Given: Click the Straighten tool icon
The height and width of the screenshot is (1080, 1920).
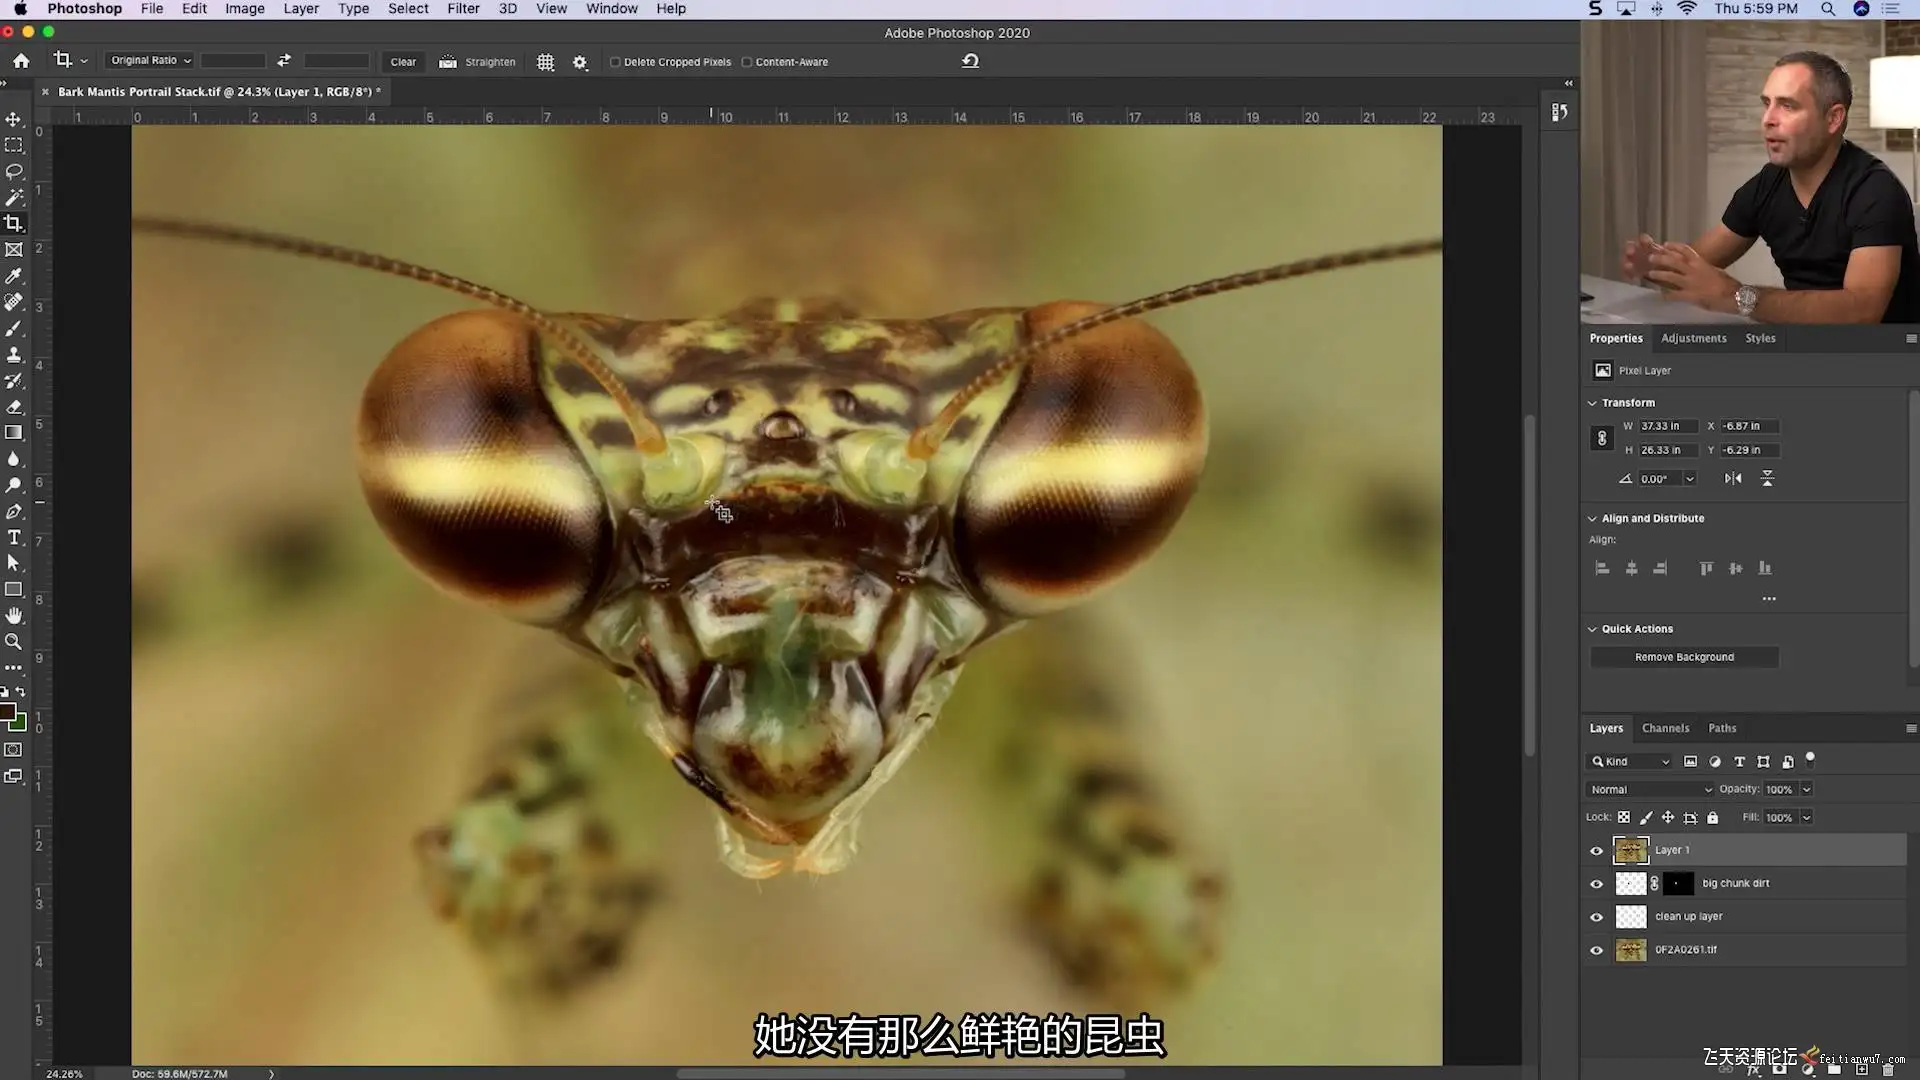Looking at the screenshot, I should point(448,62).
